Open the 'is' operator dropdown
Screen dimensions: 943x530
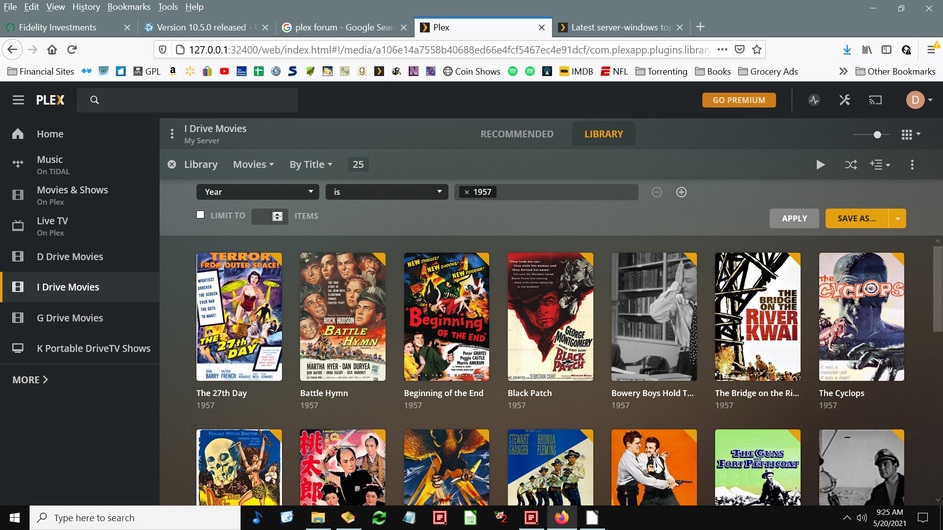tap(387, 192)
